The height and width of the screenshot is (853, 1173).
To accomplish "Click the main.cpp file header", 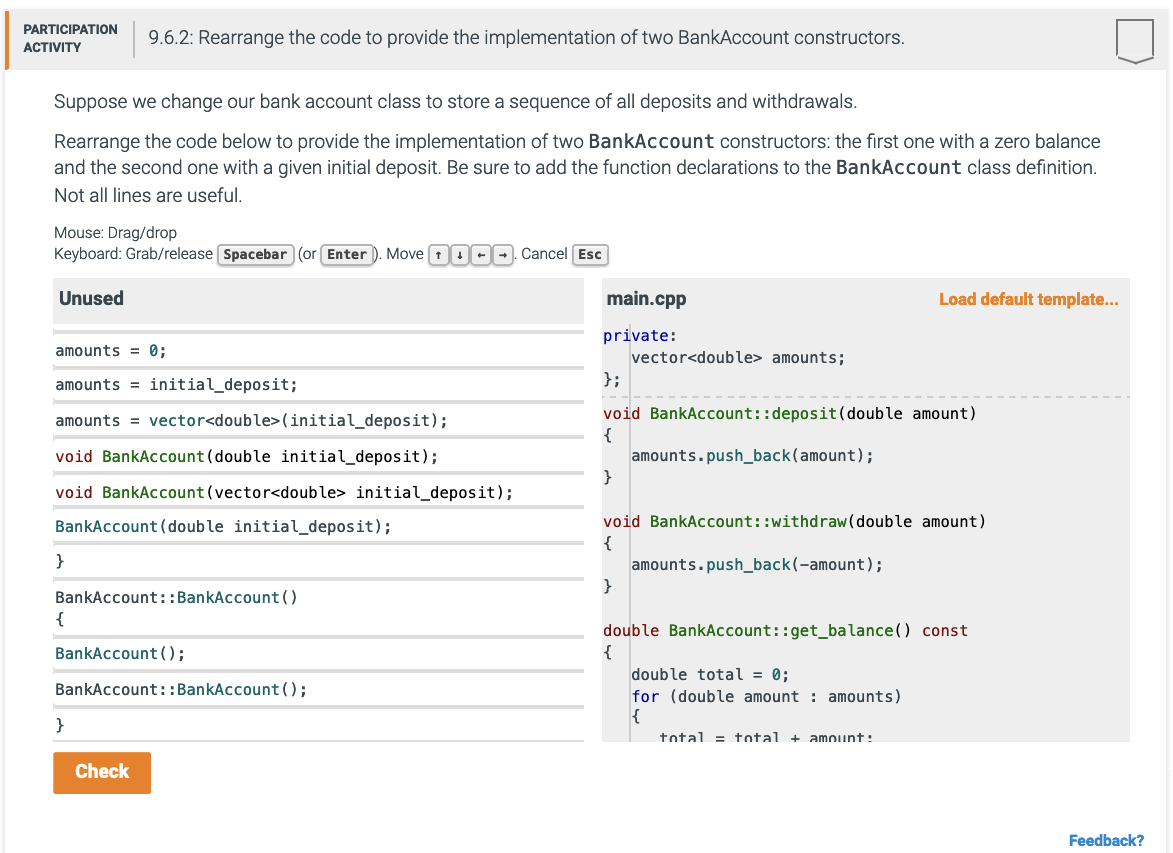I will point(646,299).
